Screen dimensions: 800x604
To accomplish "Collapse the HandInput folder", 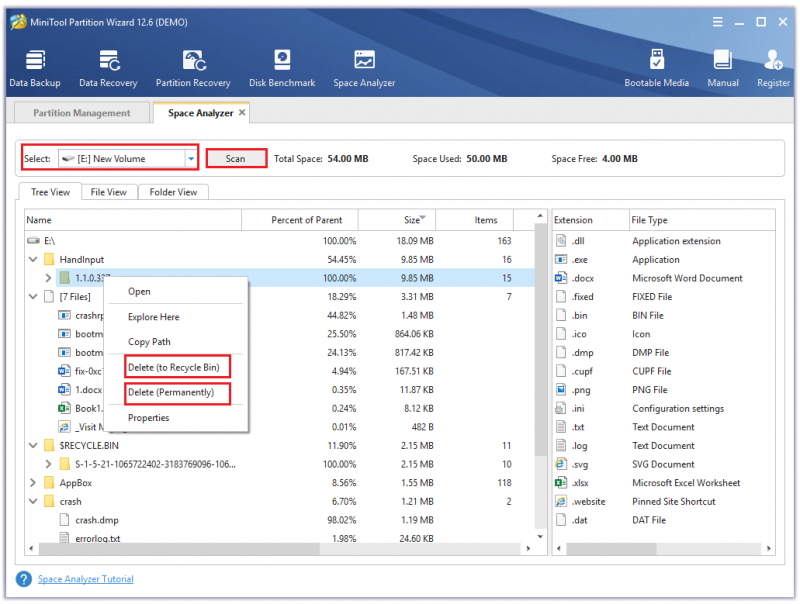I will [x=33, y=259].
